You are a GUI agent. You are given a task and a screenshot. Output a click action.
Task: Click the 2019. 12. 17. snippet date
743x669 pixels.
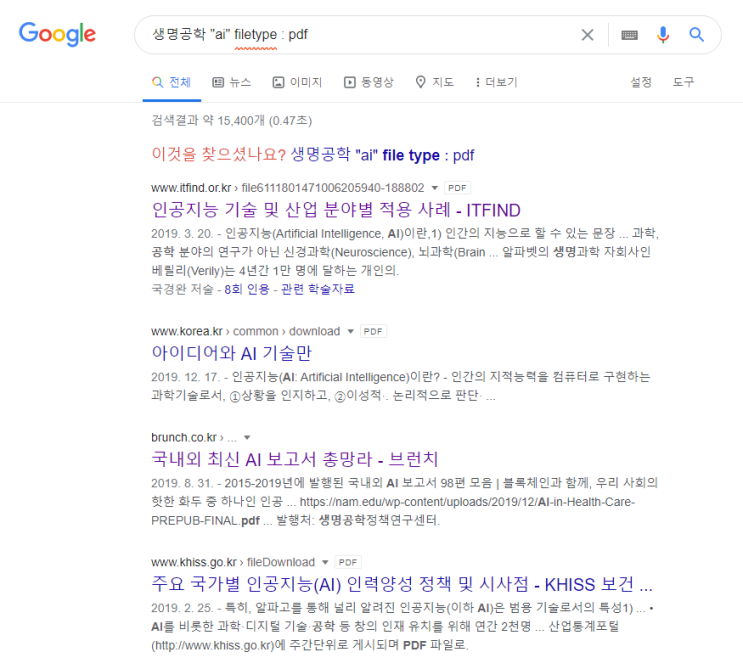pos(186,377)
